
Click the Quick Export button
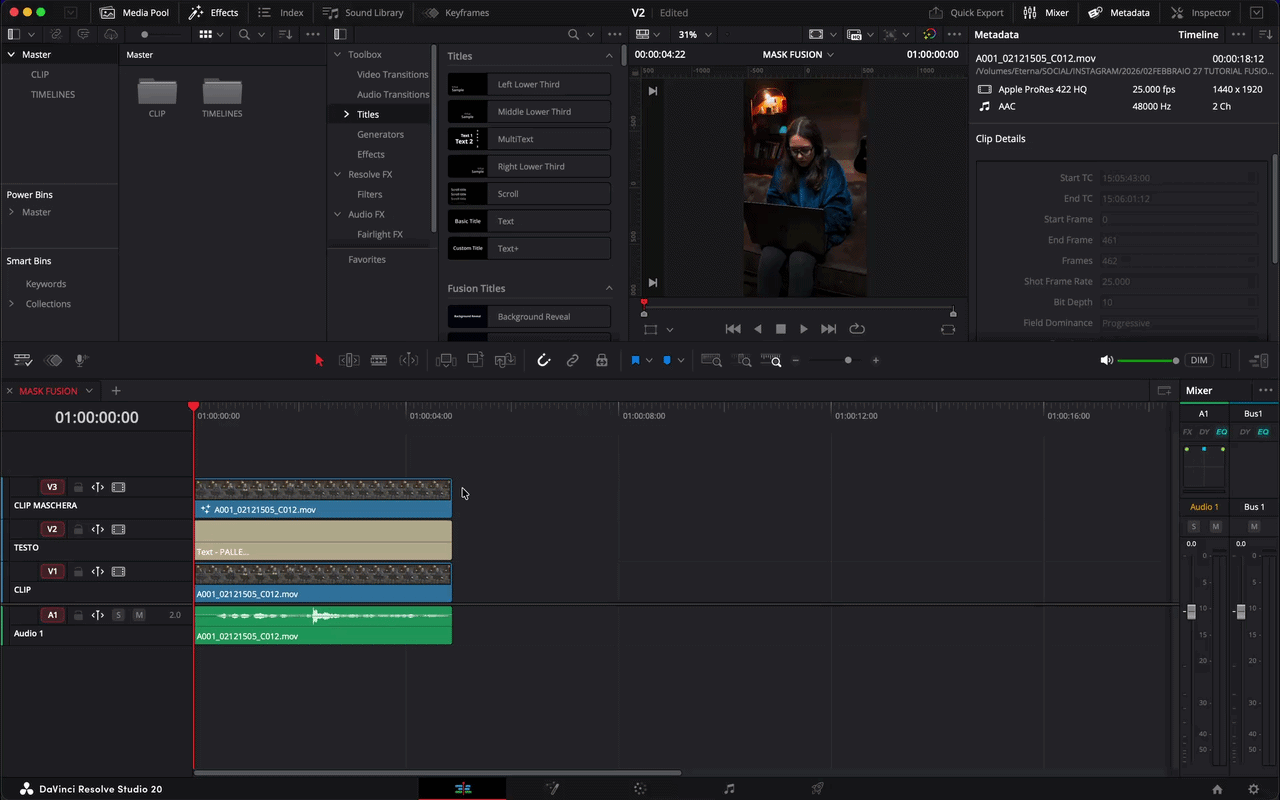(x=966, y=13)
